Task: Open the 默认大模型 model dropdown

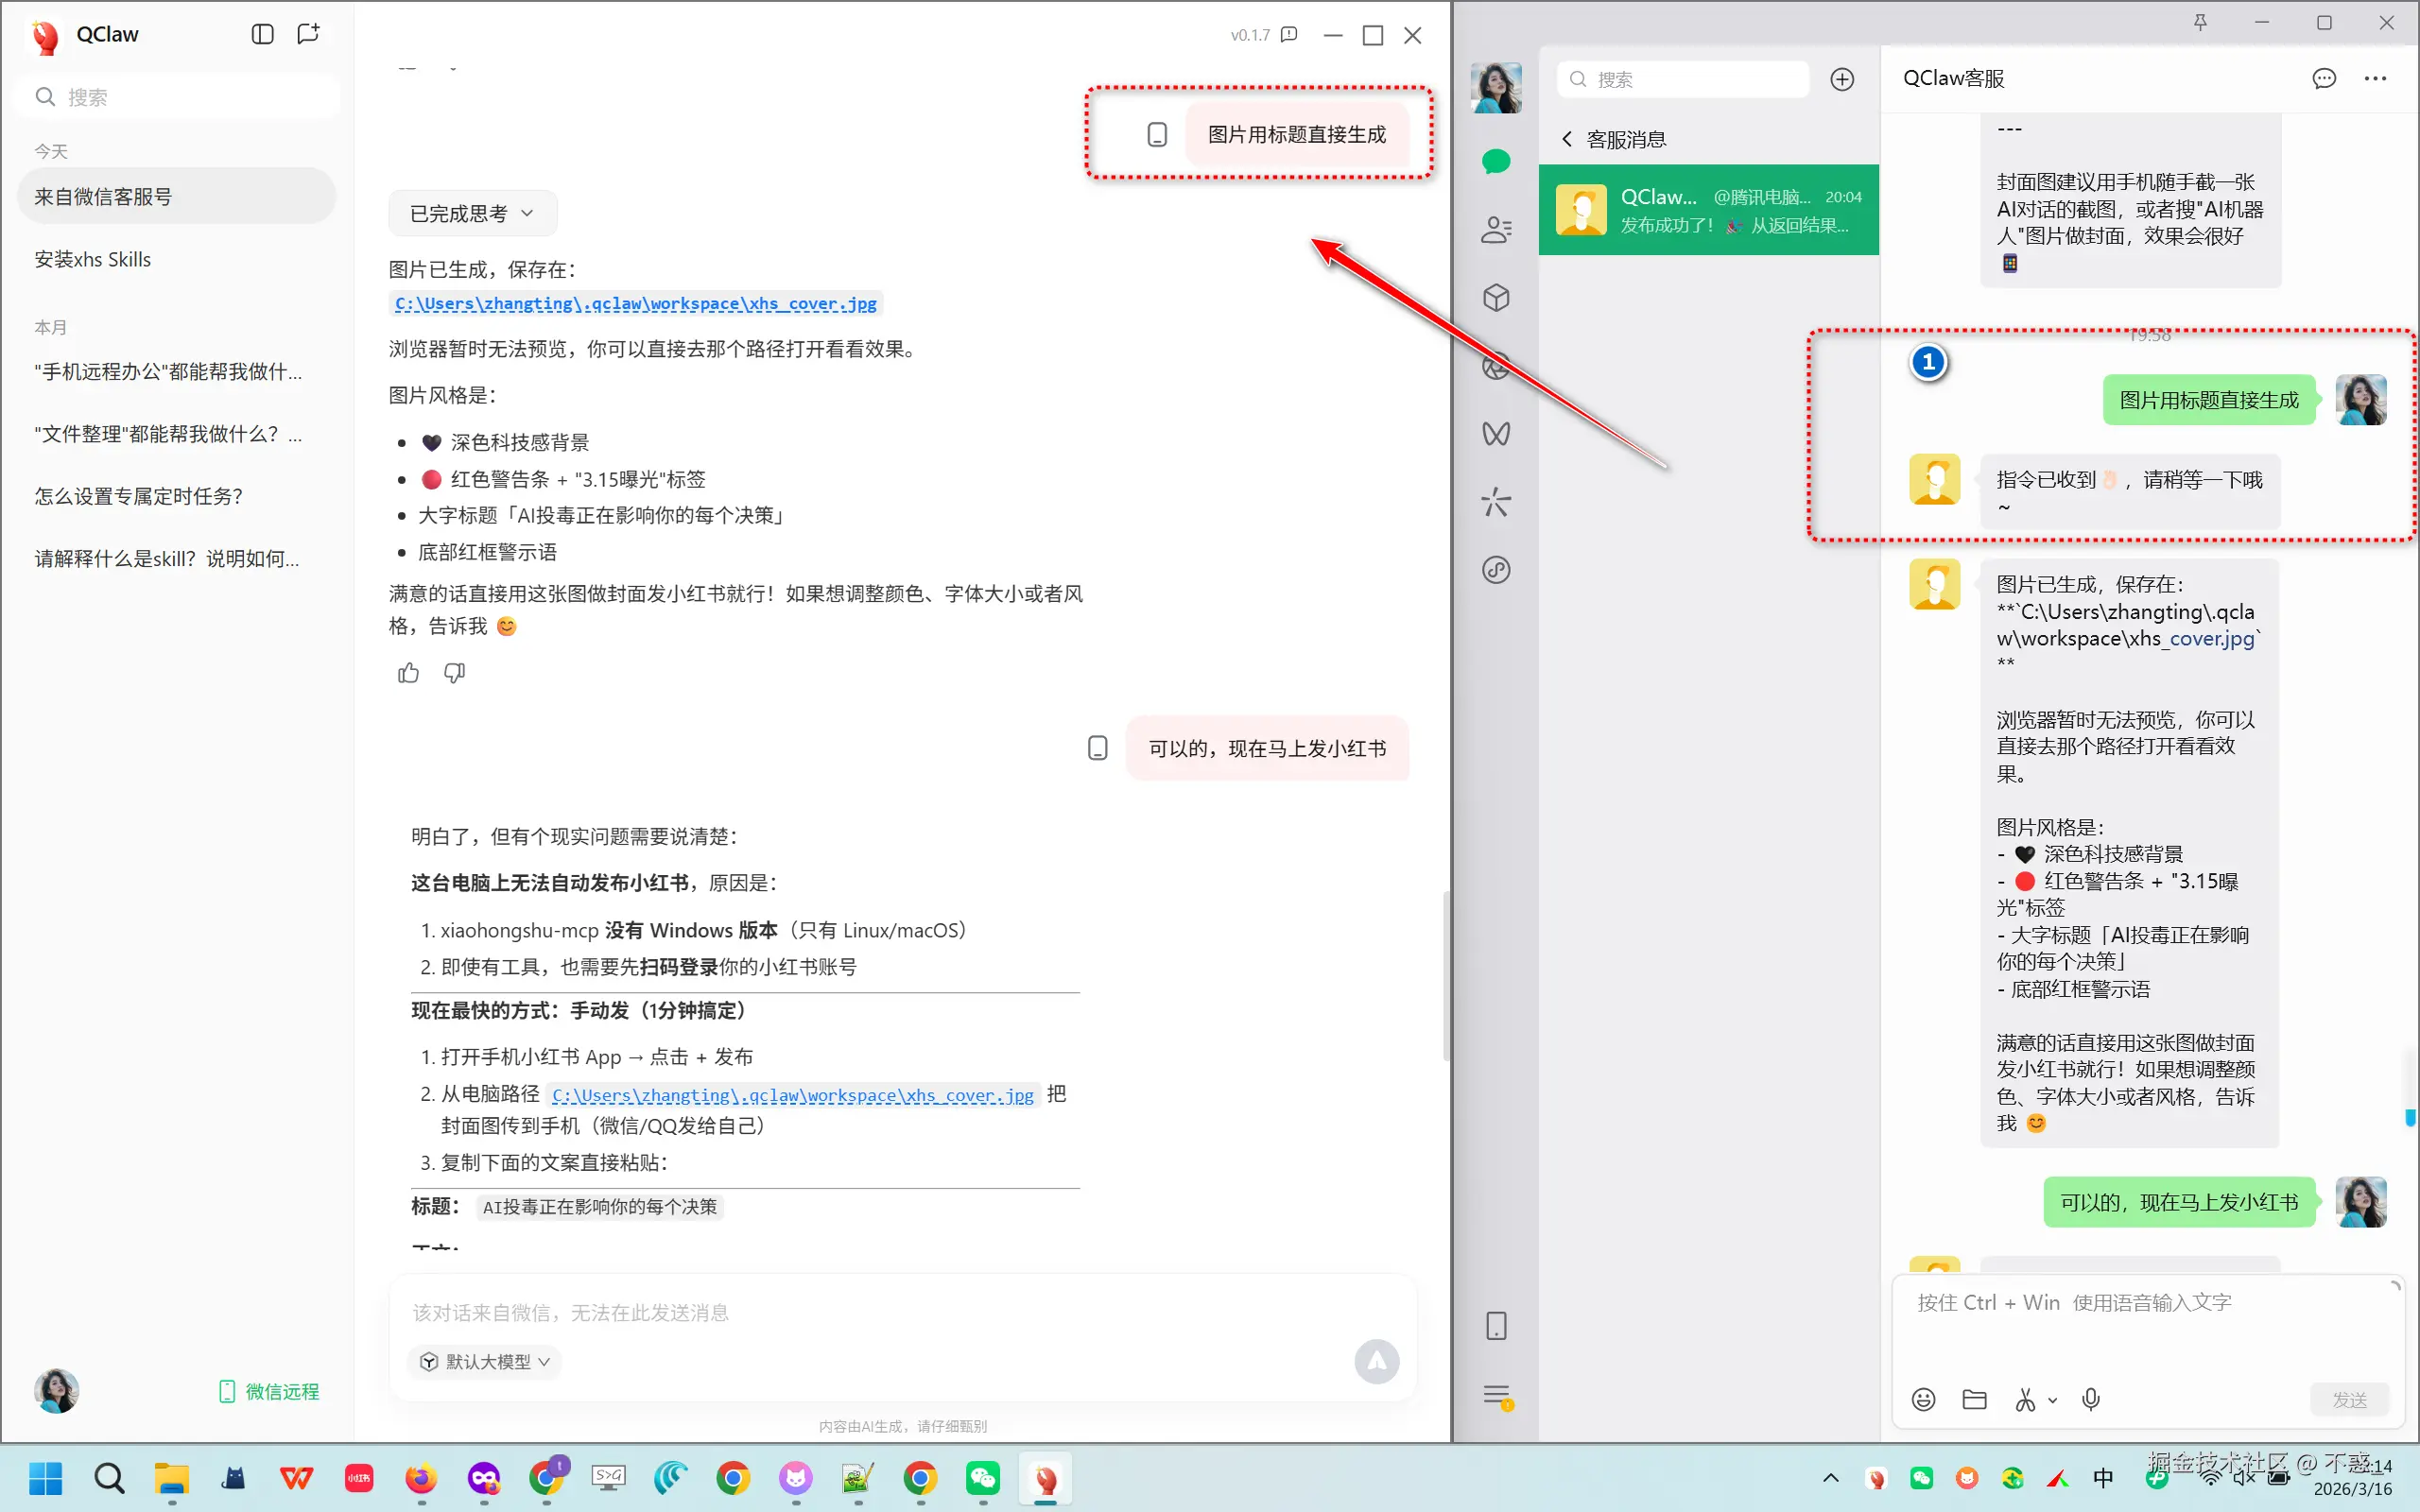Action: coord(486,1361)
